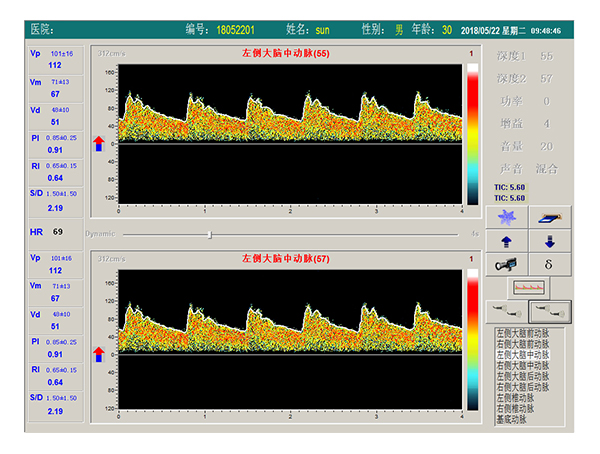This screenshot has width=600, height=454.
Task: Click the scanner icon button beside snowflake
Action: coord(547,217)
